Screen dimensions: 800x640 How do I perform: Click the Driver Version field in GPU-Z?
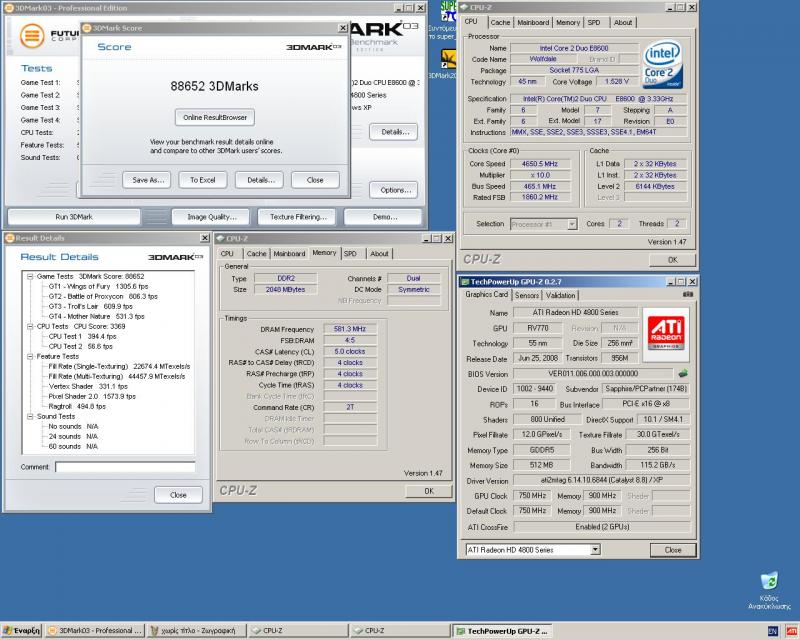tap(602, 480)
